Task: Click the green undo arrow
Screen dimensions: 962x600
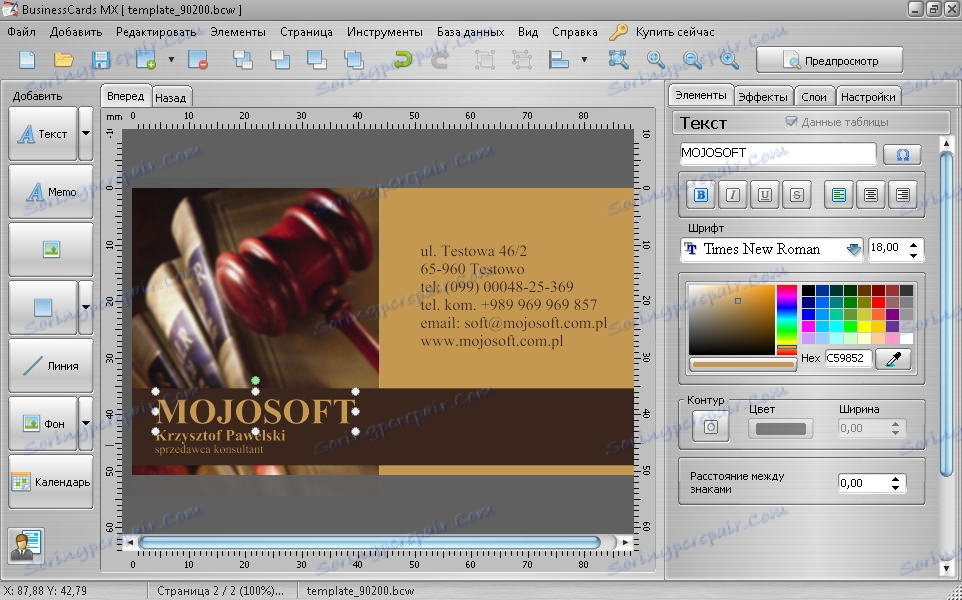Action: (x=402, y=60)
